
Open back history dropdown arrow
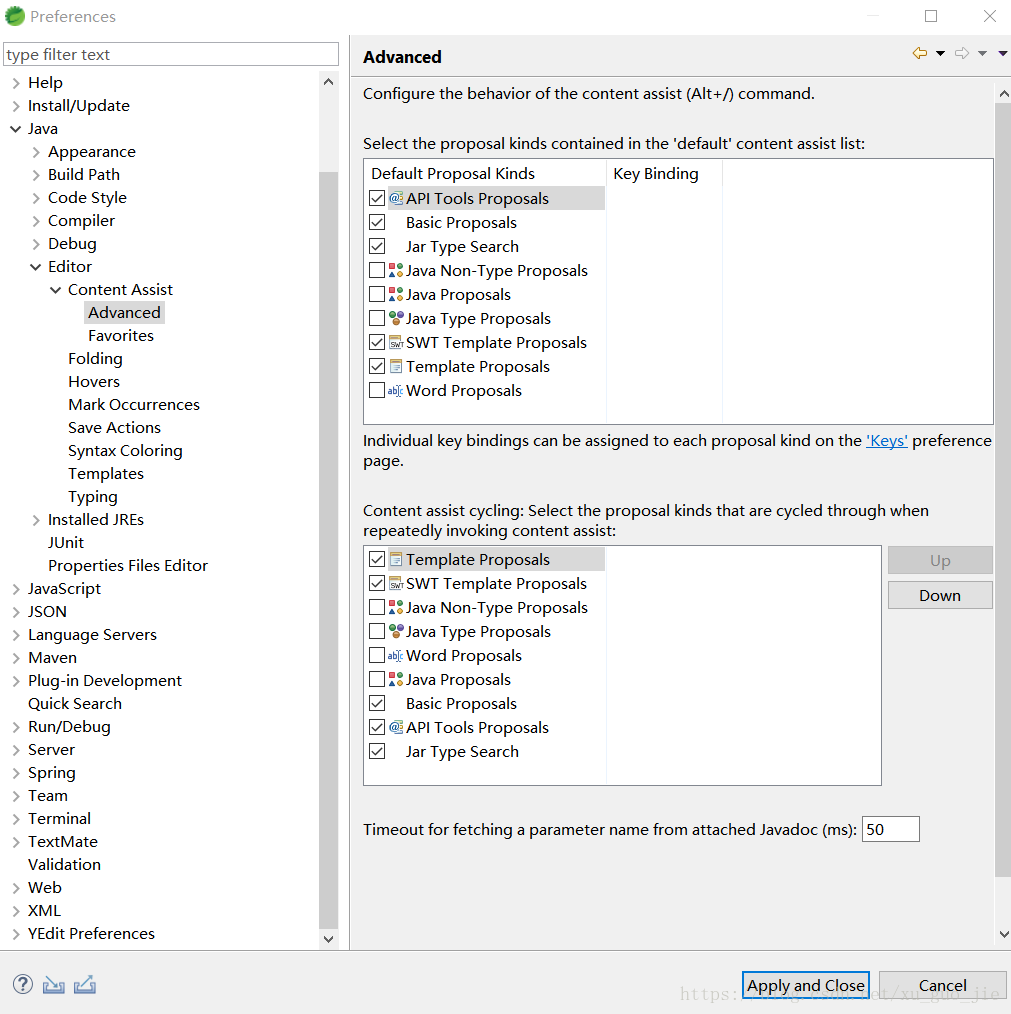940,54
